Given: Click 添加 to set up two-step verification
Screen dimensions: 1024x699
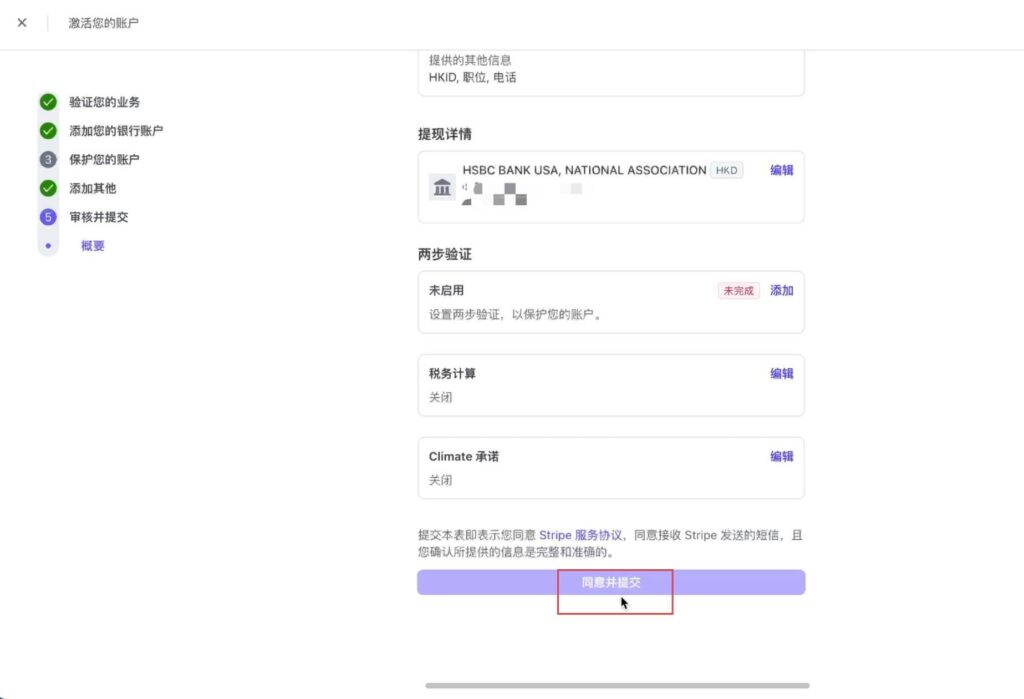Looking at the screenshot, I should [781, 291].
